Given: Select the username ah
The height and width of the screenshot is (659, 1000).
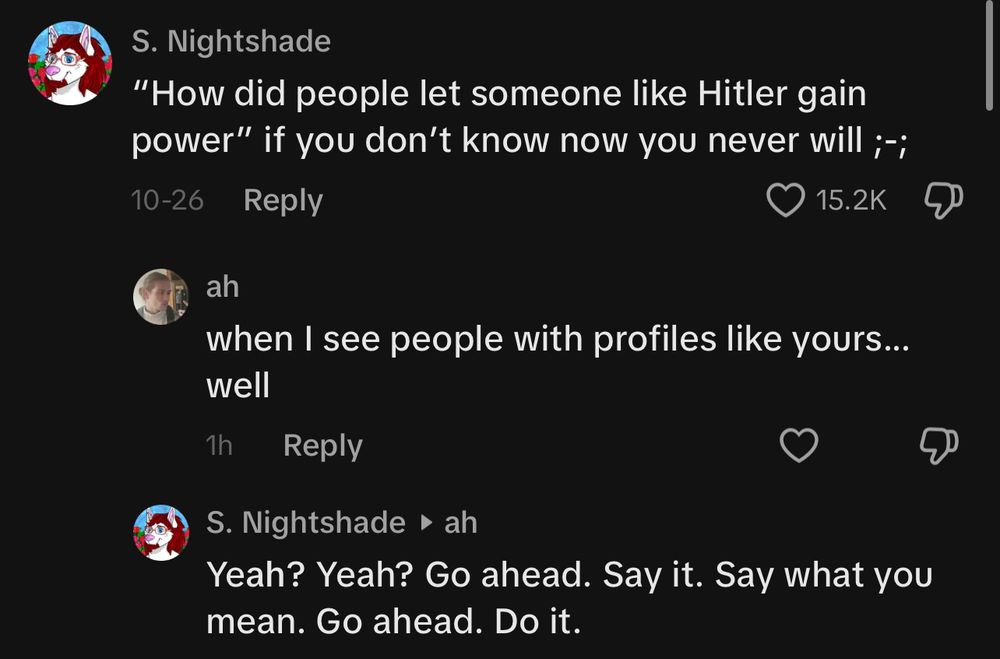Looking at the screenshot, I should (222, 287).
